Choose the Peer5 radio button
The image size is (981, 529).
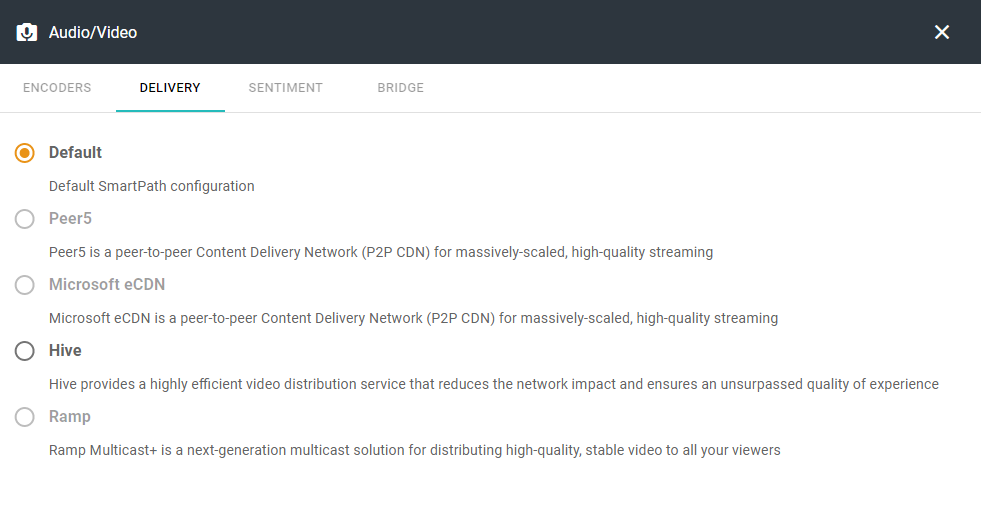(x=24, y=219)
